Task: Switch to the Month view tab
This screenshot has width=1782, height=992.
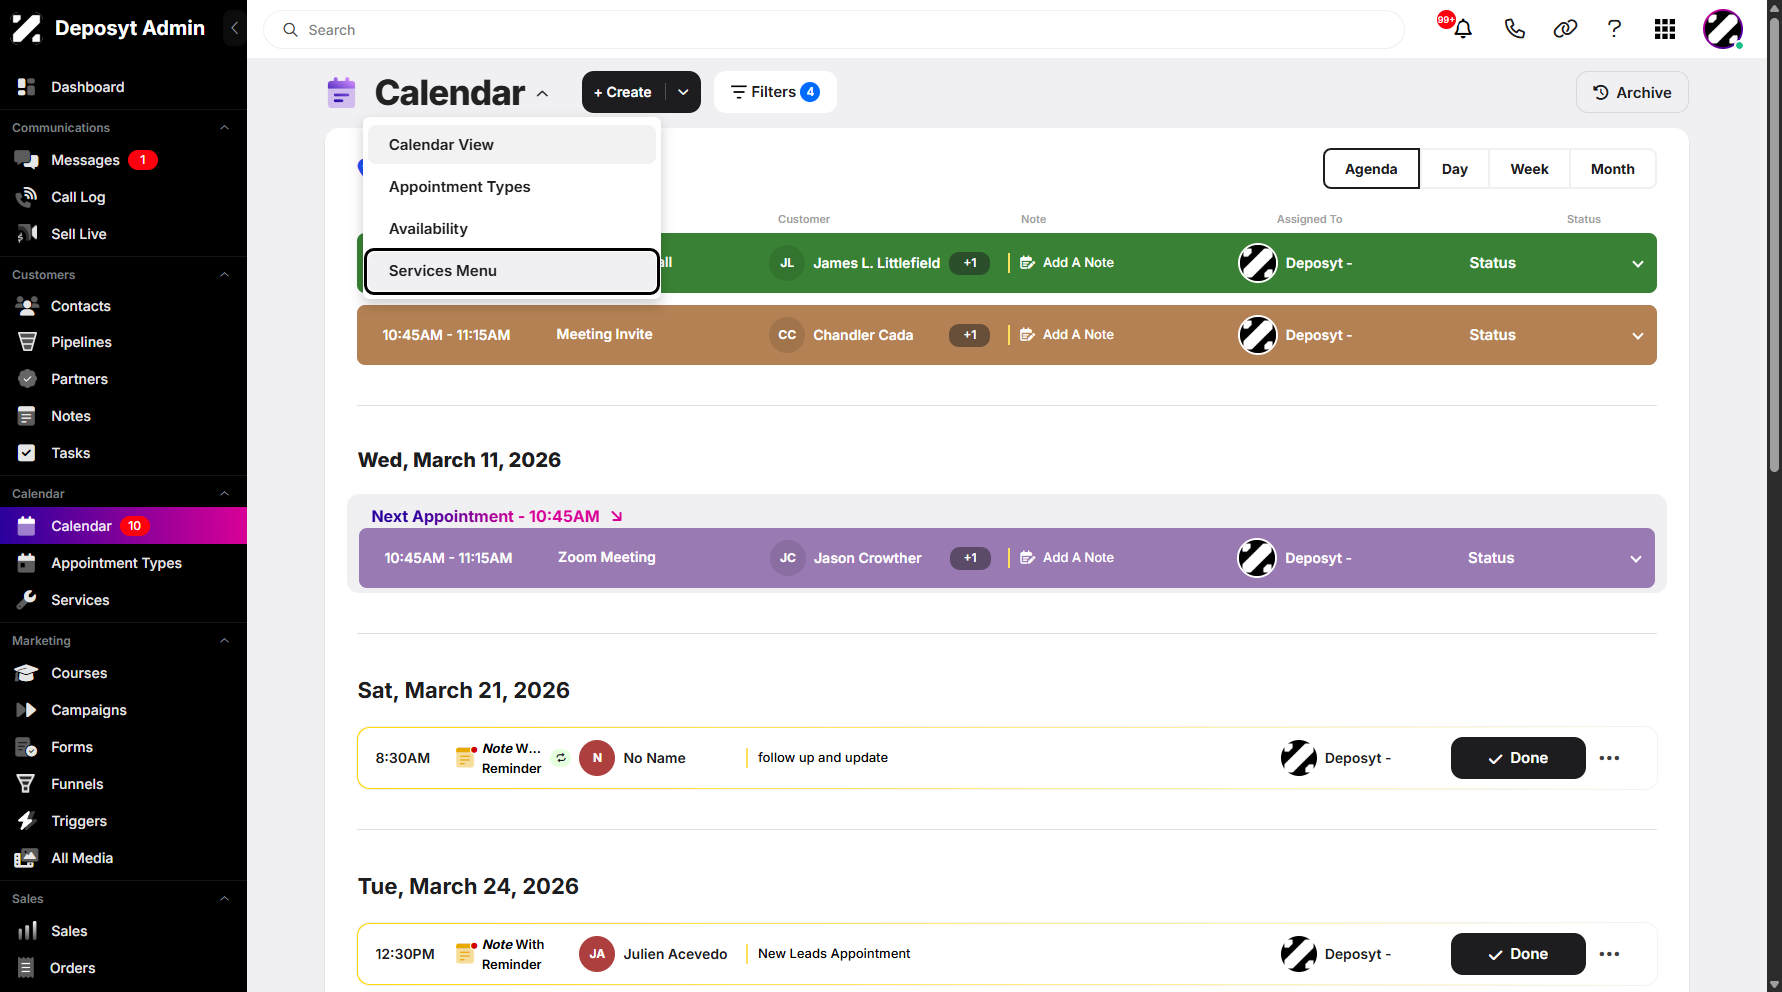Action: click(x=1612, y=169)
